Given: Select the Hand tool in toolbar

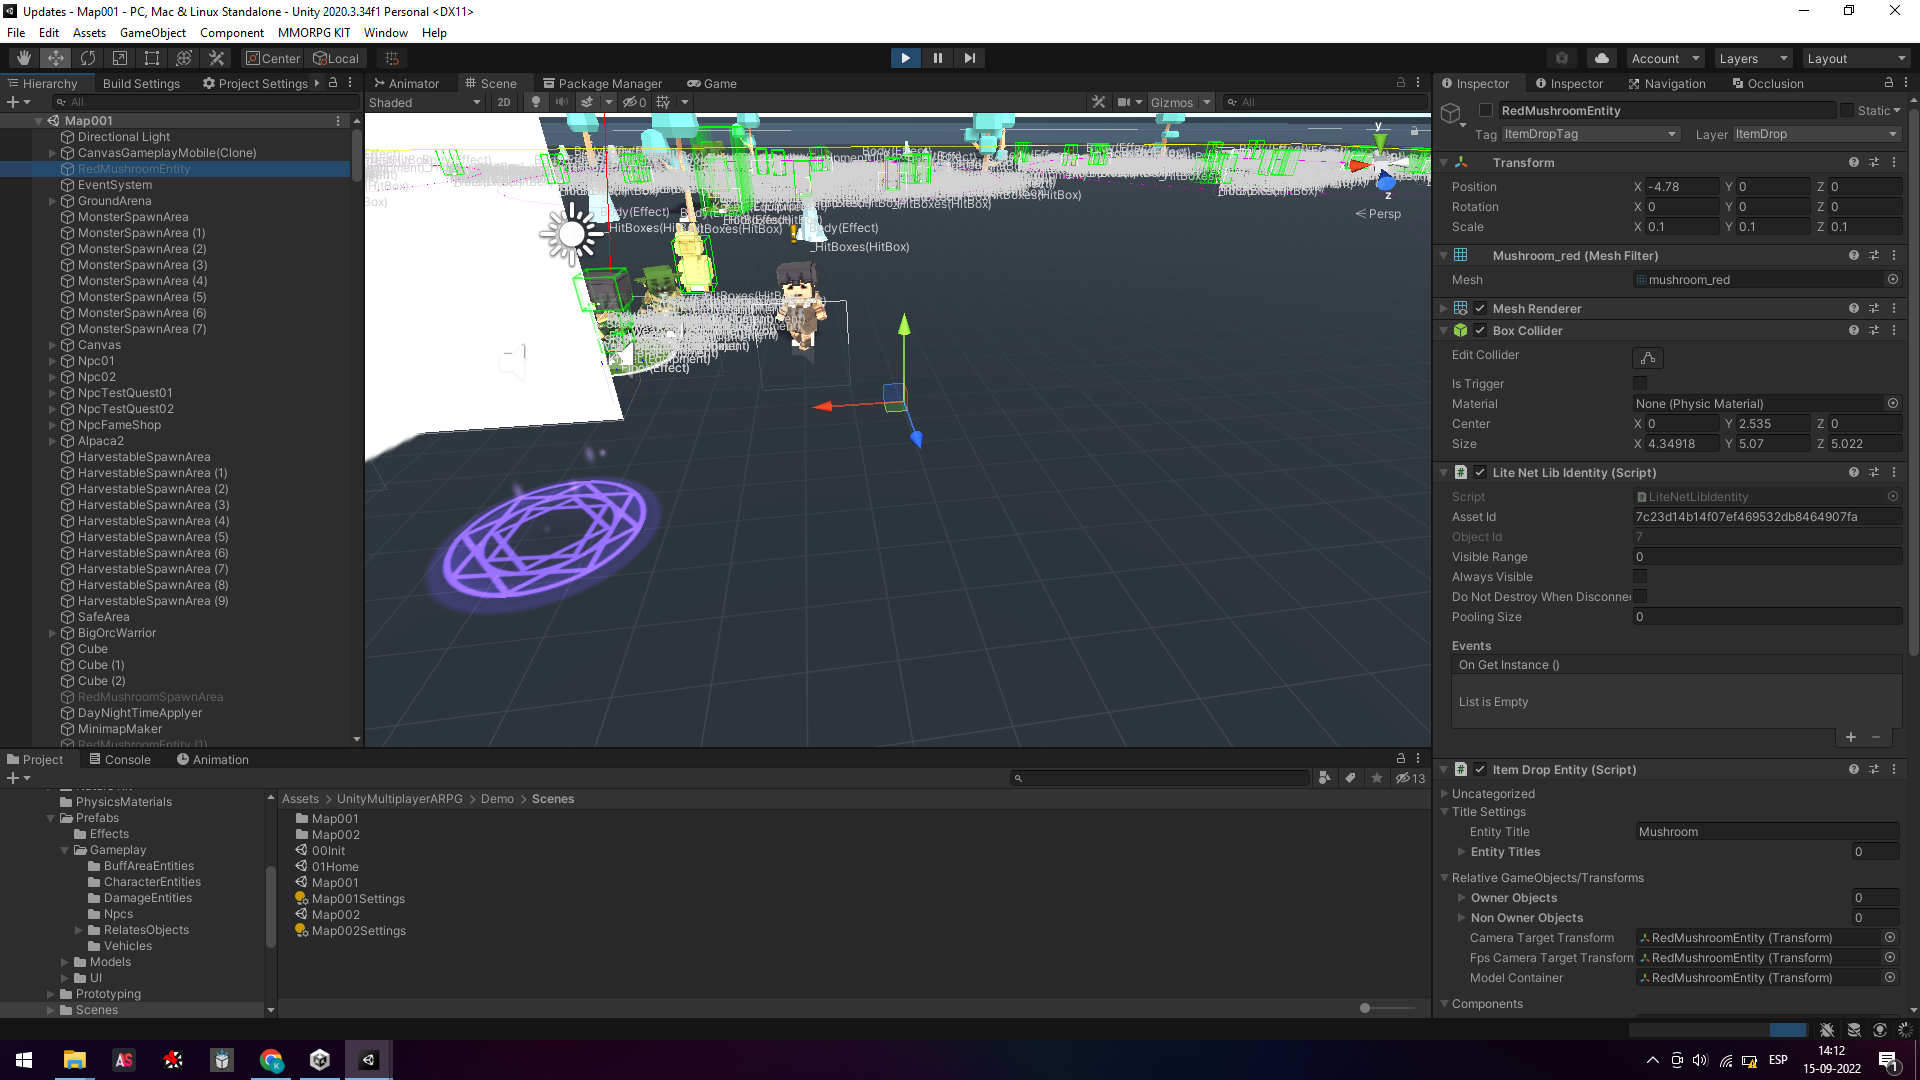Looking at the screenshot, I should (24, 58).
